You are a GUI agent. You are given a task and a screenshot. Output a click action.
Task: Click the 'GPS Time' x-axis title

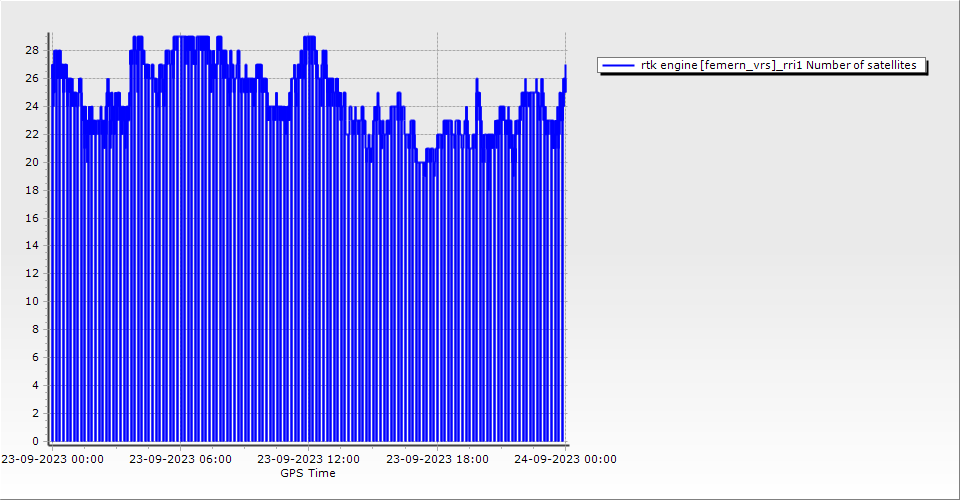coord(308,473)
